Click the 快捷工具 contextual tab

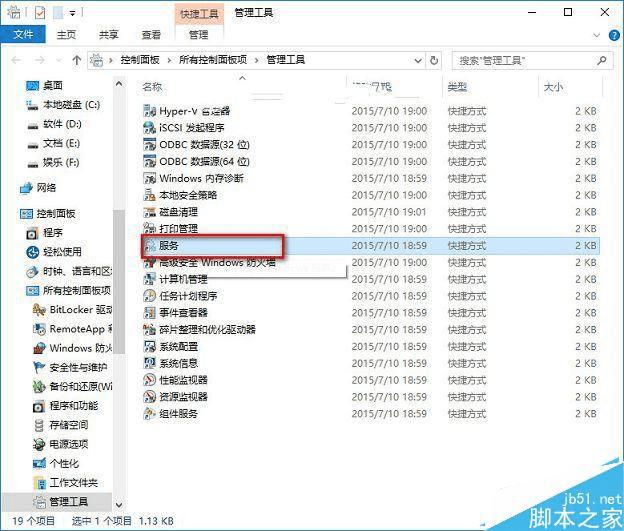199,14
